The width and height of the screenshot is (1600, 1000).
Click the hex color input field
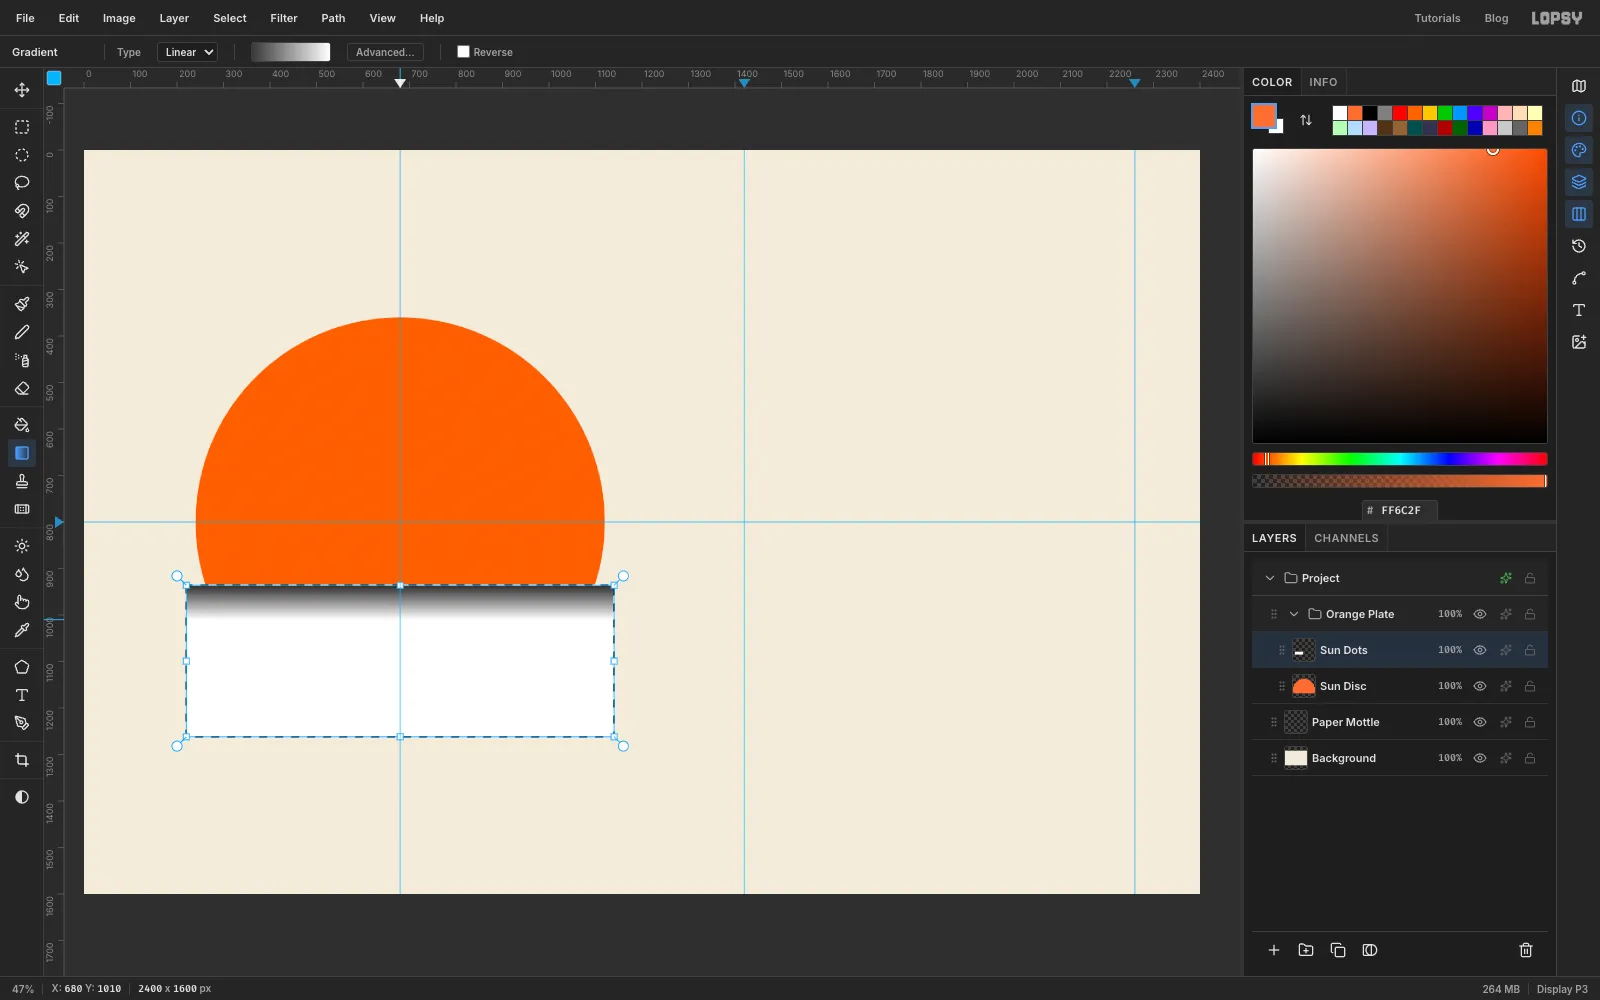(x=1400, y=510)
